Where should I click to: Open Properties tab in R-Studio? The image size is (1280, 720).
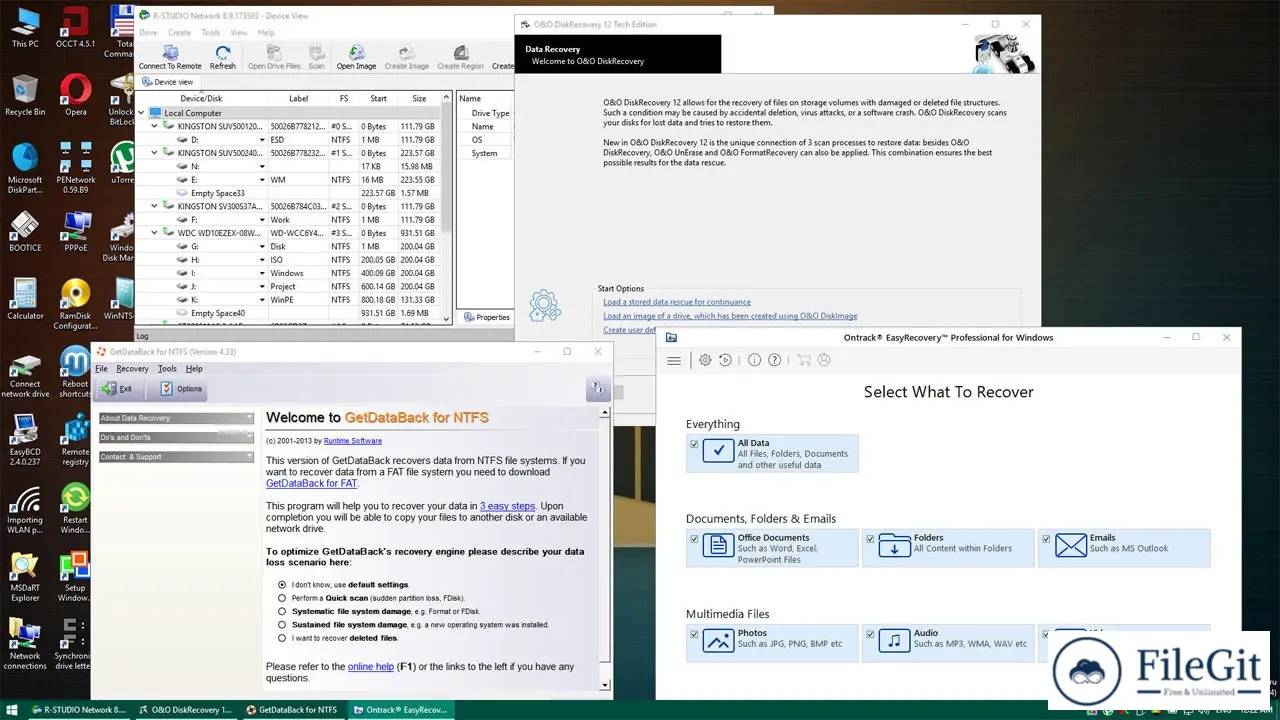point(487,317)
